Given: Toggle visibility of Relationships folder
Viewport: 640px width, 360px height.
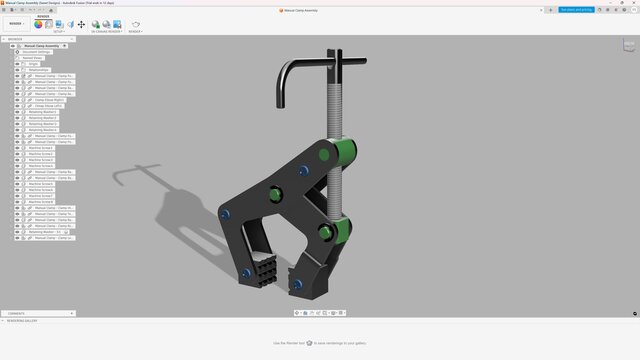Looking at the screenshot, I should pos(18,70).
